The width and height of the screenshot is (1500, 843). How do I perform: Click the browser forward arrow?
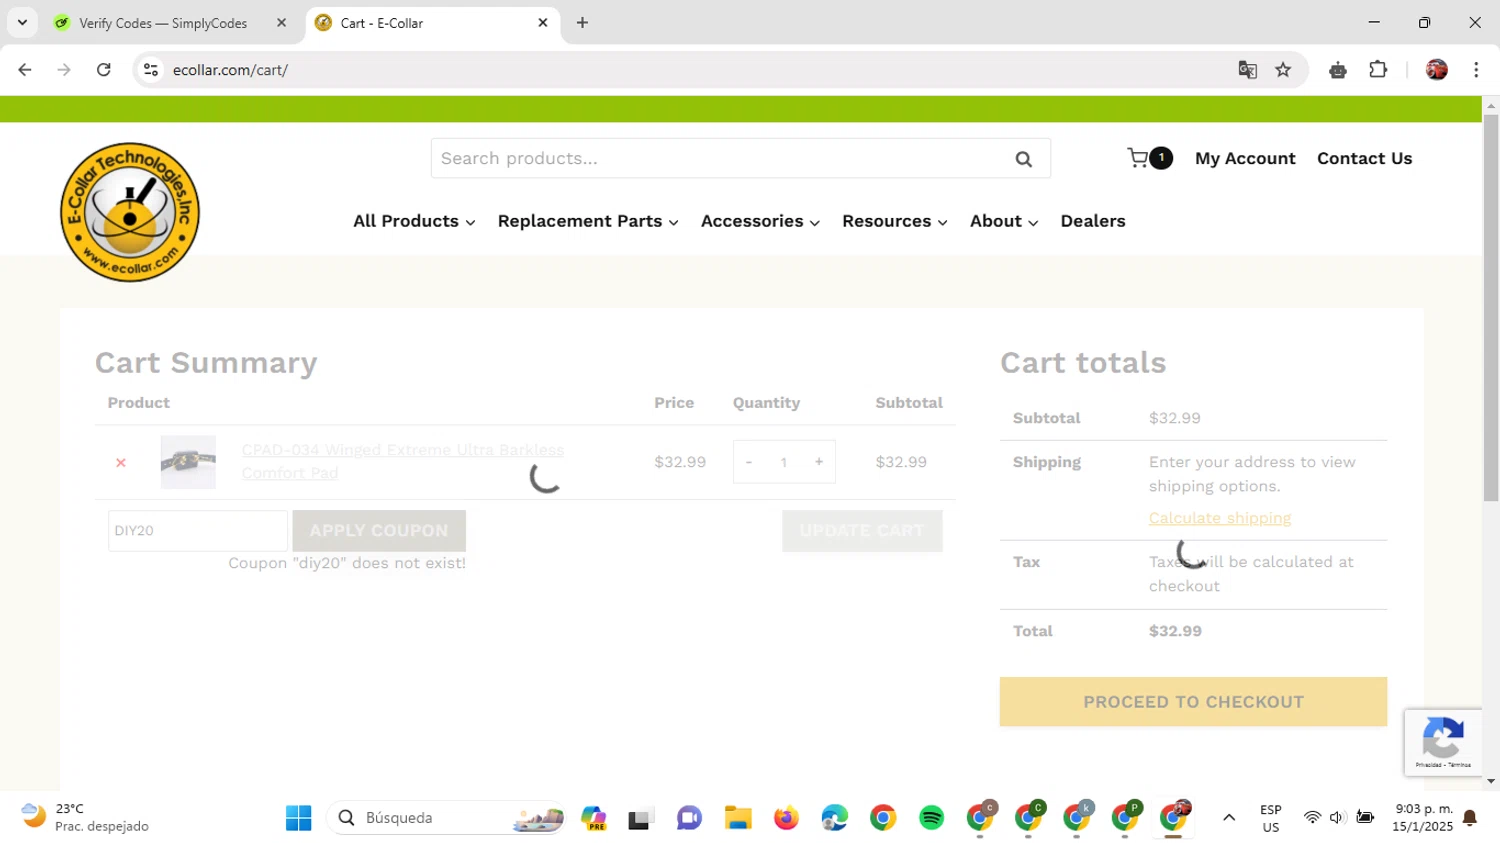pyautogui.click(x=64, y=70)
